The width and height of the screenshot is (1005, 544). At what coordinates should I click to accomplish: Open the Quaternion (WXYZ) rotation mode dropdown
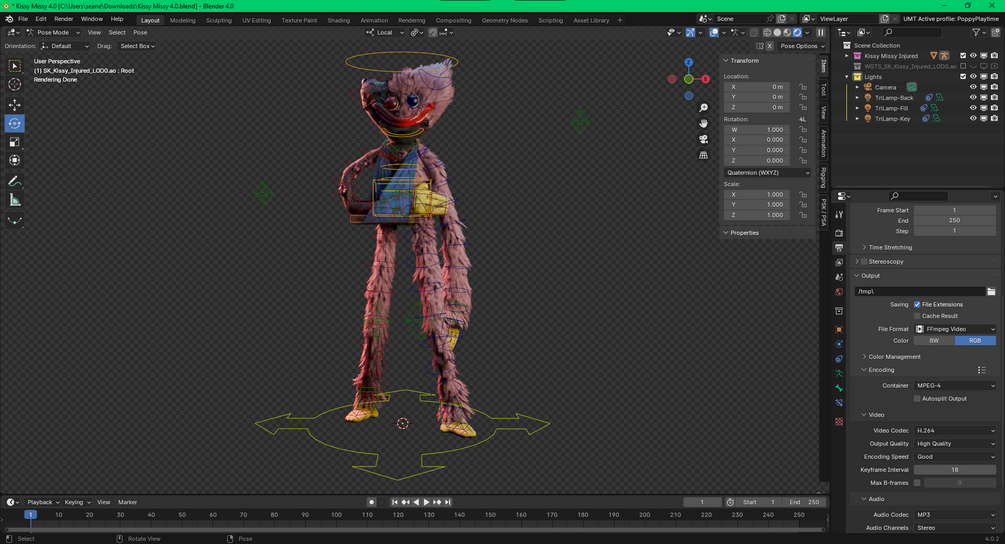[x=767, y=172]
